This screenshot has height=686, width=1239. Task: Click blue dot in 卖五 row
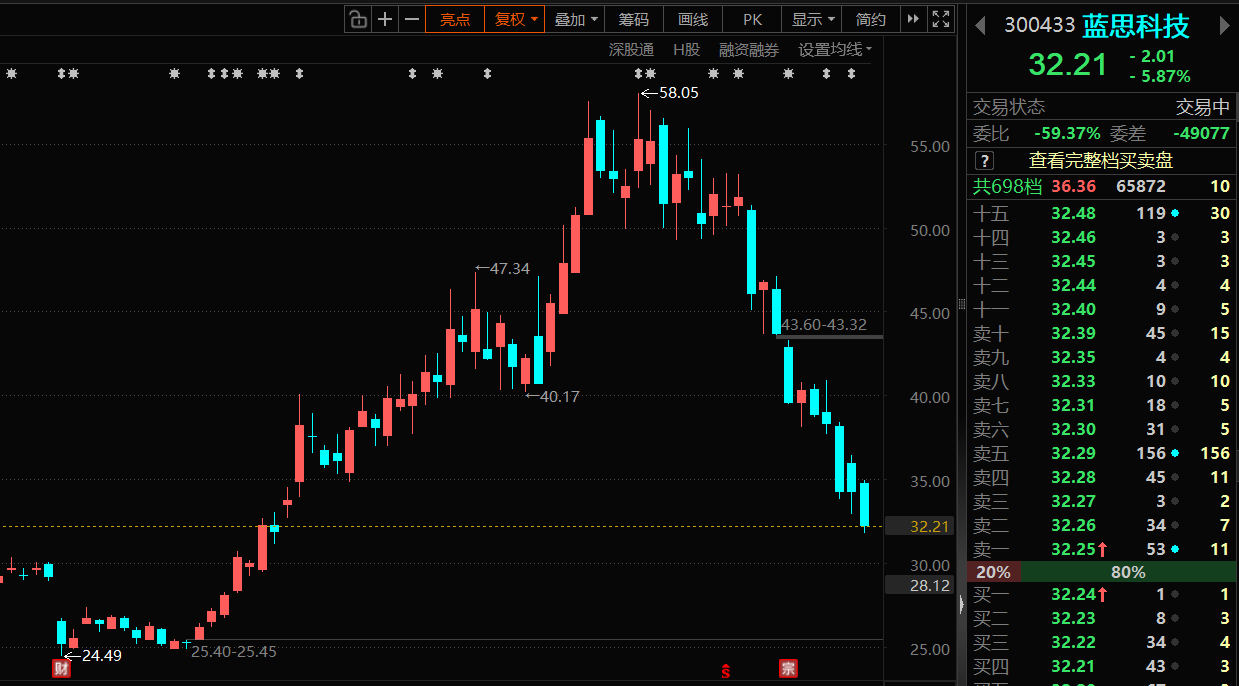[1175, 454]
